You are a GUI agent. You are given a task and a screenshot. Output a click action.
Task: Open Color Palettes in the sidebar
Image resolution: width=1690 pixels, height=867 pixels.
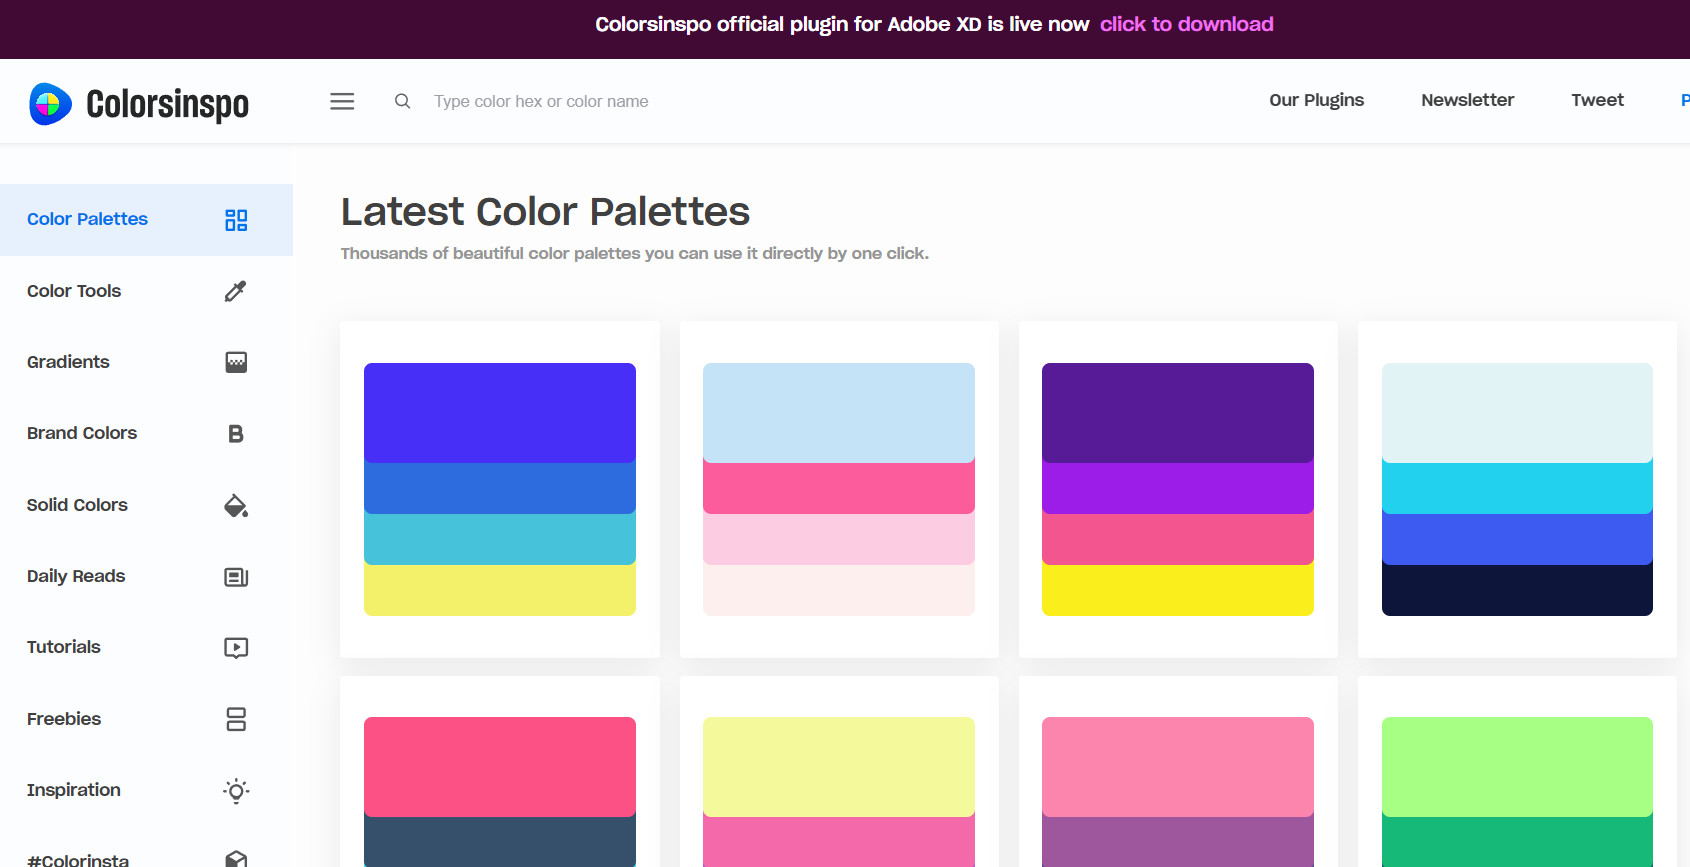tap(146, 220)
